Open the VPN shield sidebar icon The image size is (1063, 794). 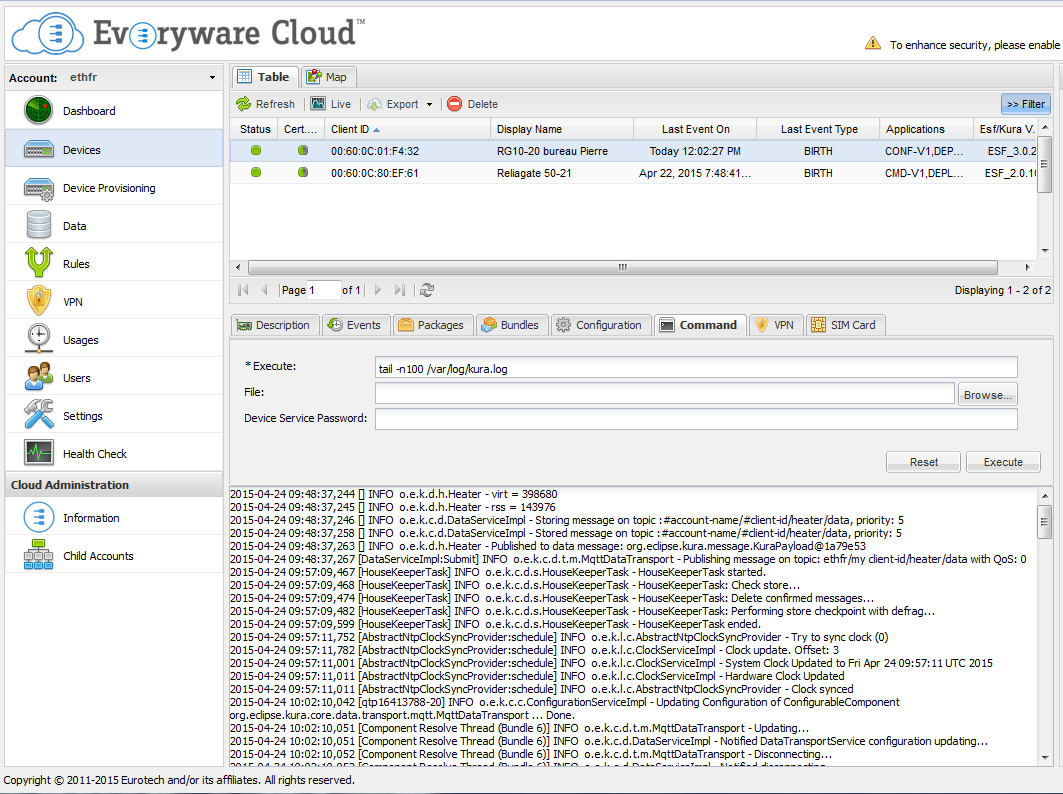pyautogui.click(x=39, y=302)
